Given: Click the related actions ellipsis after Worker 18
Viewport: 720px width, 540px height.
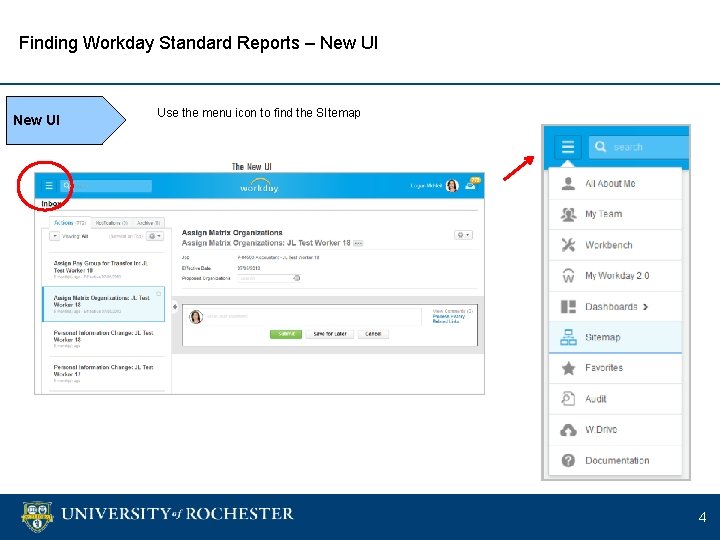Looking at the screenshot, I should tap(358, 243).
